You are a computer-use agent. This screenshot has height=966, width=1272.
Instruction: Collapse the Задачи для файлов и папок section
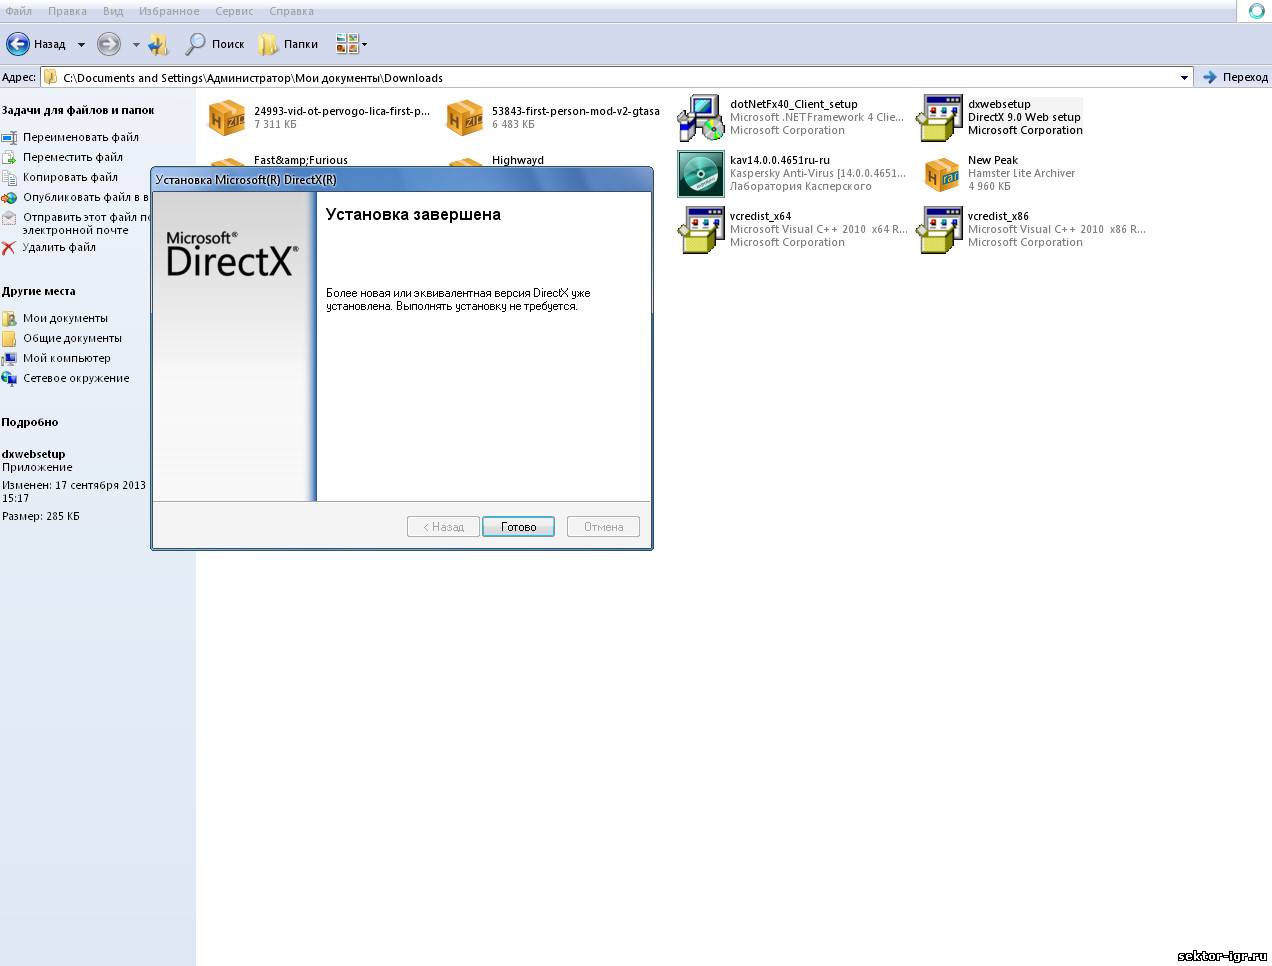(78, 110)
